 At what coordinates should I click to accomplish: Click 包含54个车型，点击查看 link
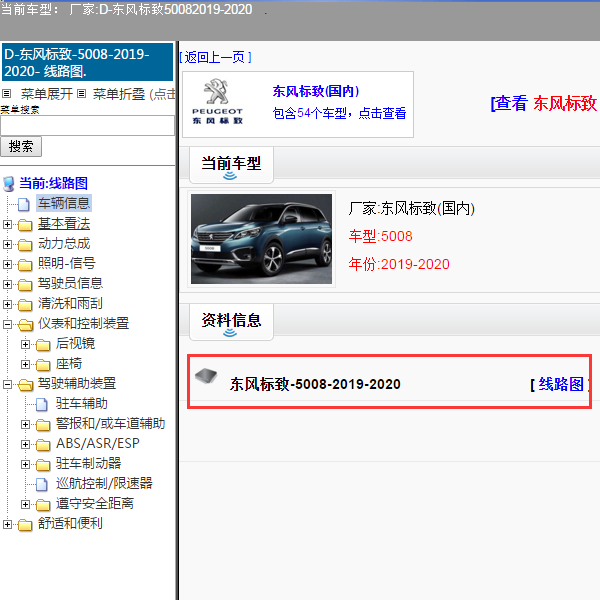point(339,113)
